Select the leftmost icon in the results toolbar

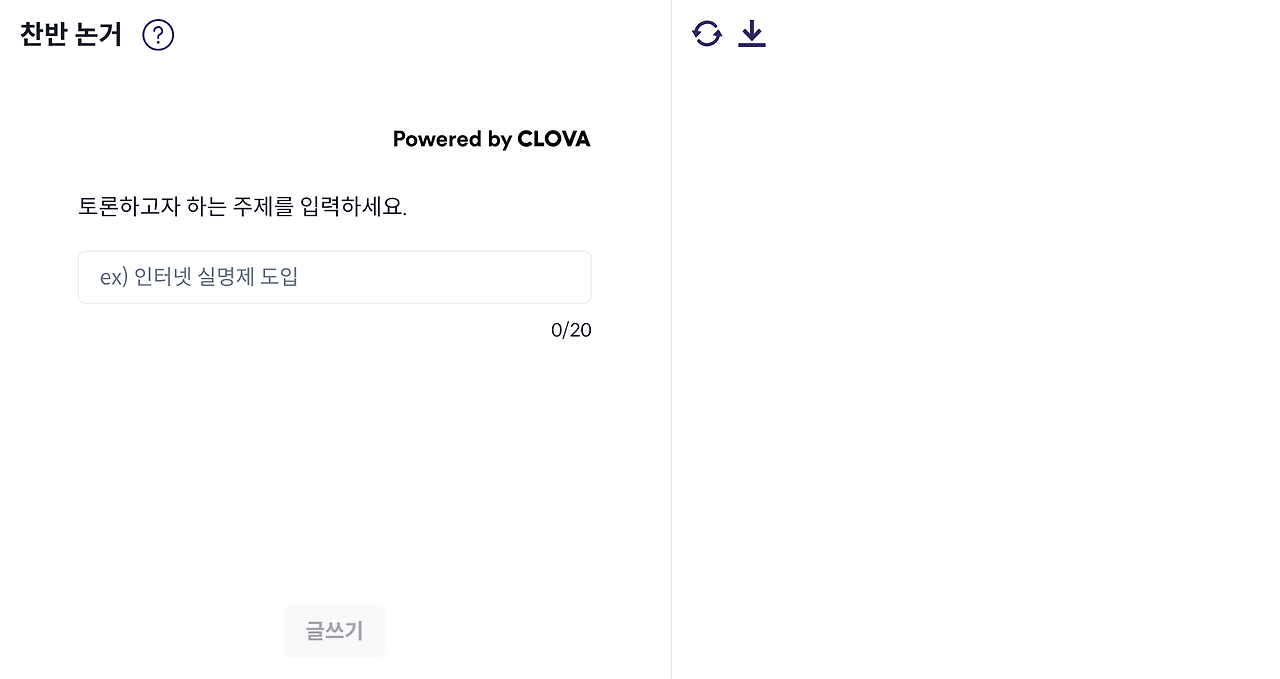pos(707,33)
